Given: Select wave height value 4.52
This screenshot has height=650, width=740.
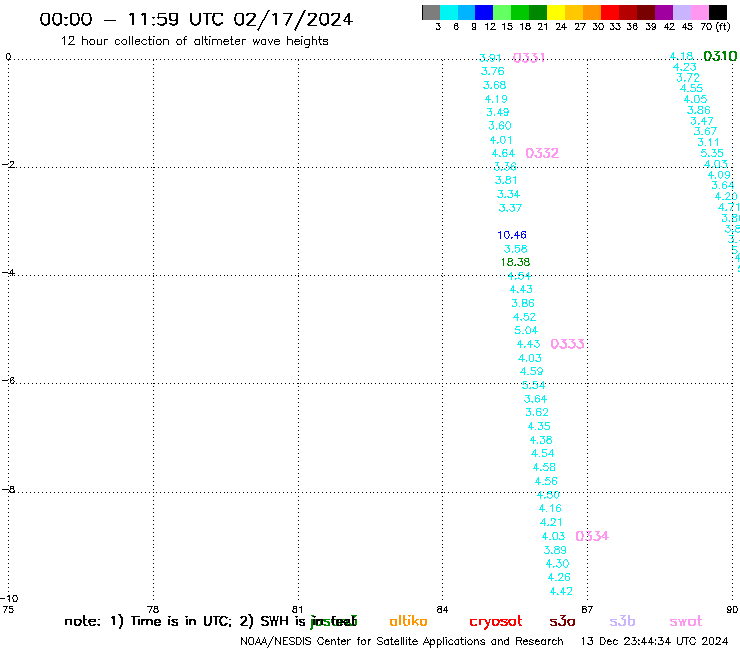Looking at the screenshot, I should 524,317.
